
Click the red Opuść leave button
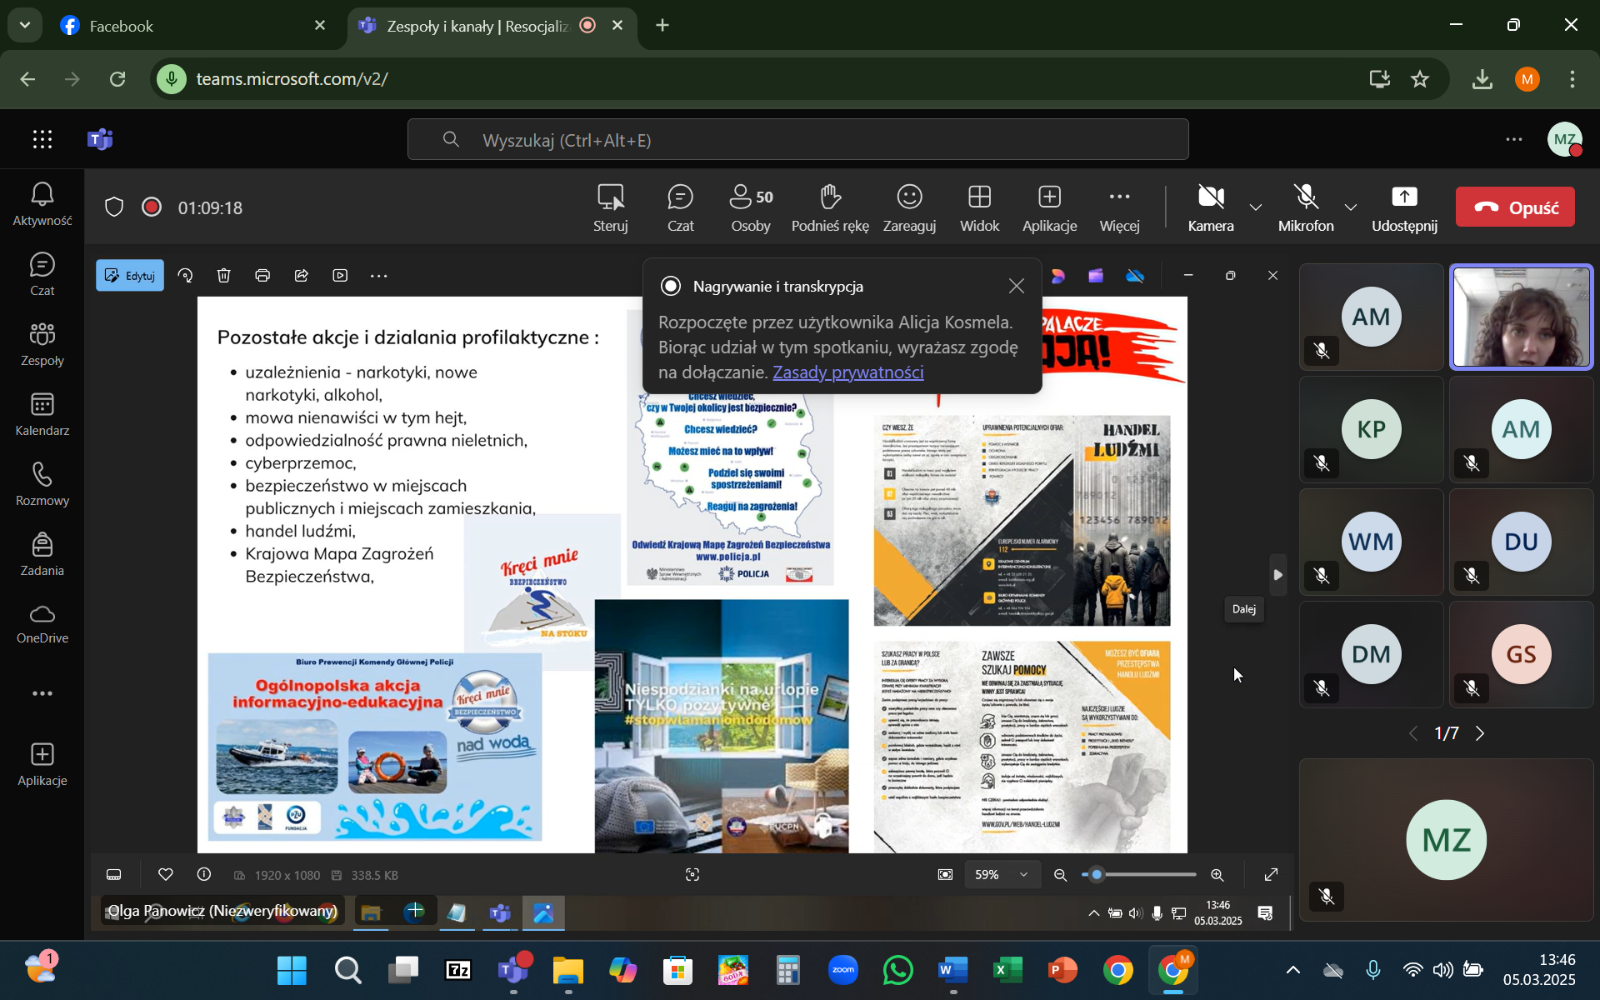click(1515, 207)
